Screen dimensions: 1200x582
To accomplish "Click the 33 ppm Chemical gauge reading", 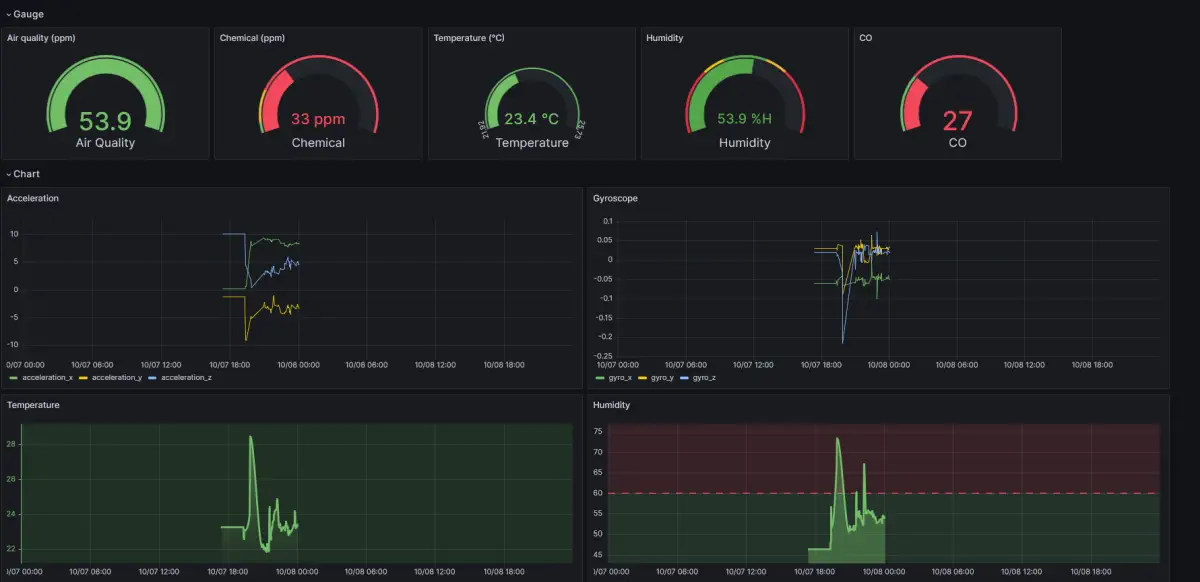I will 318,119.
